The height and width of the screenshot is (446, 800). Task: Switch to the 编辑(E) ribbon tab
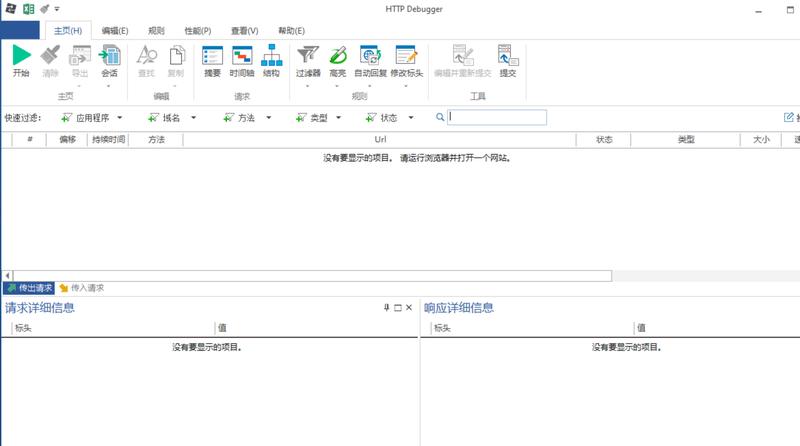point(115,31)
